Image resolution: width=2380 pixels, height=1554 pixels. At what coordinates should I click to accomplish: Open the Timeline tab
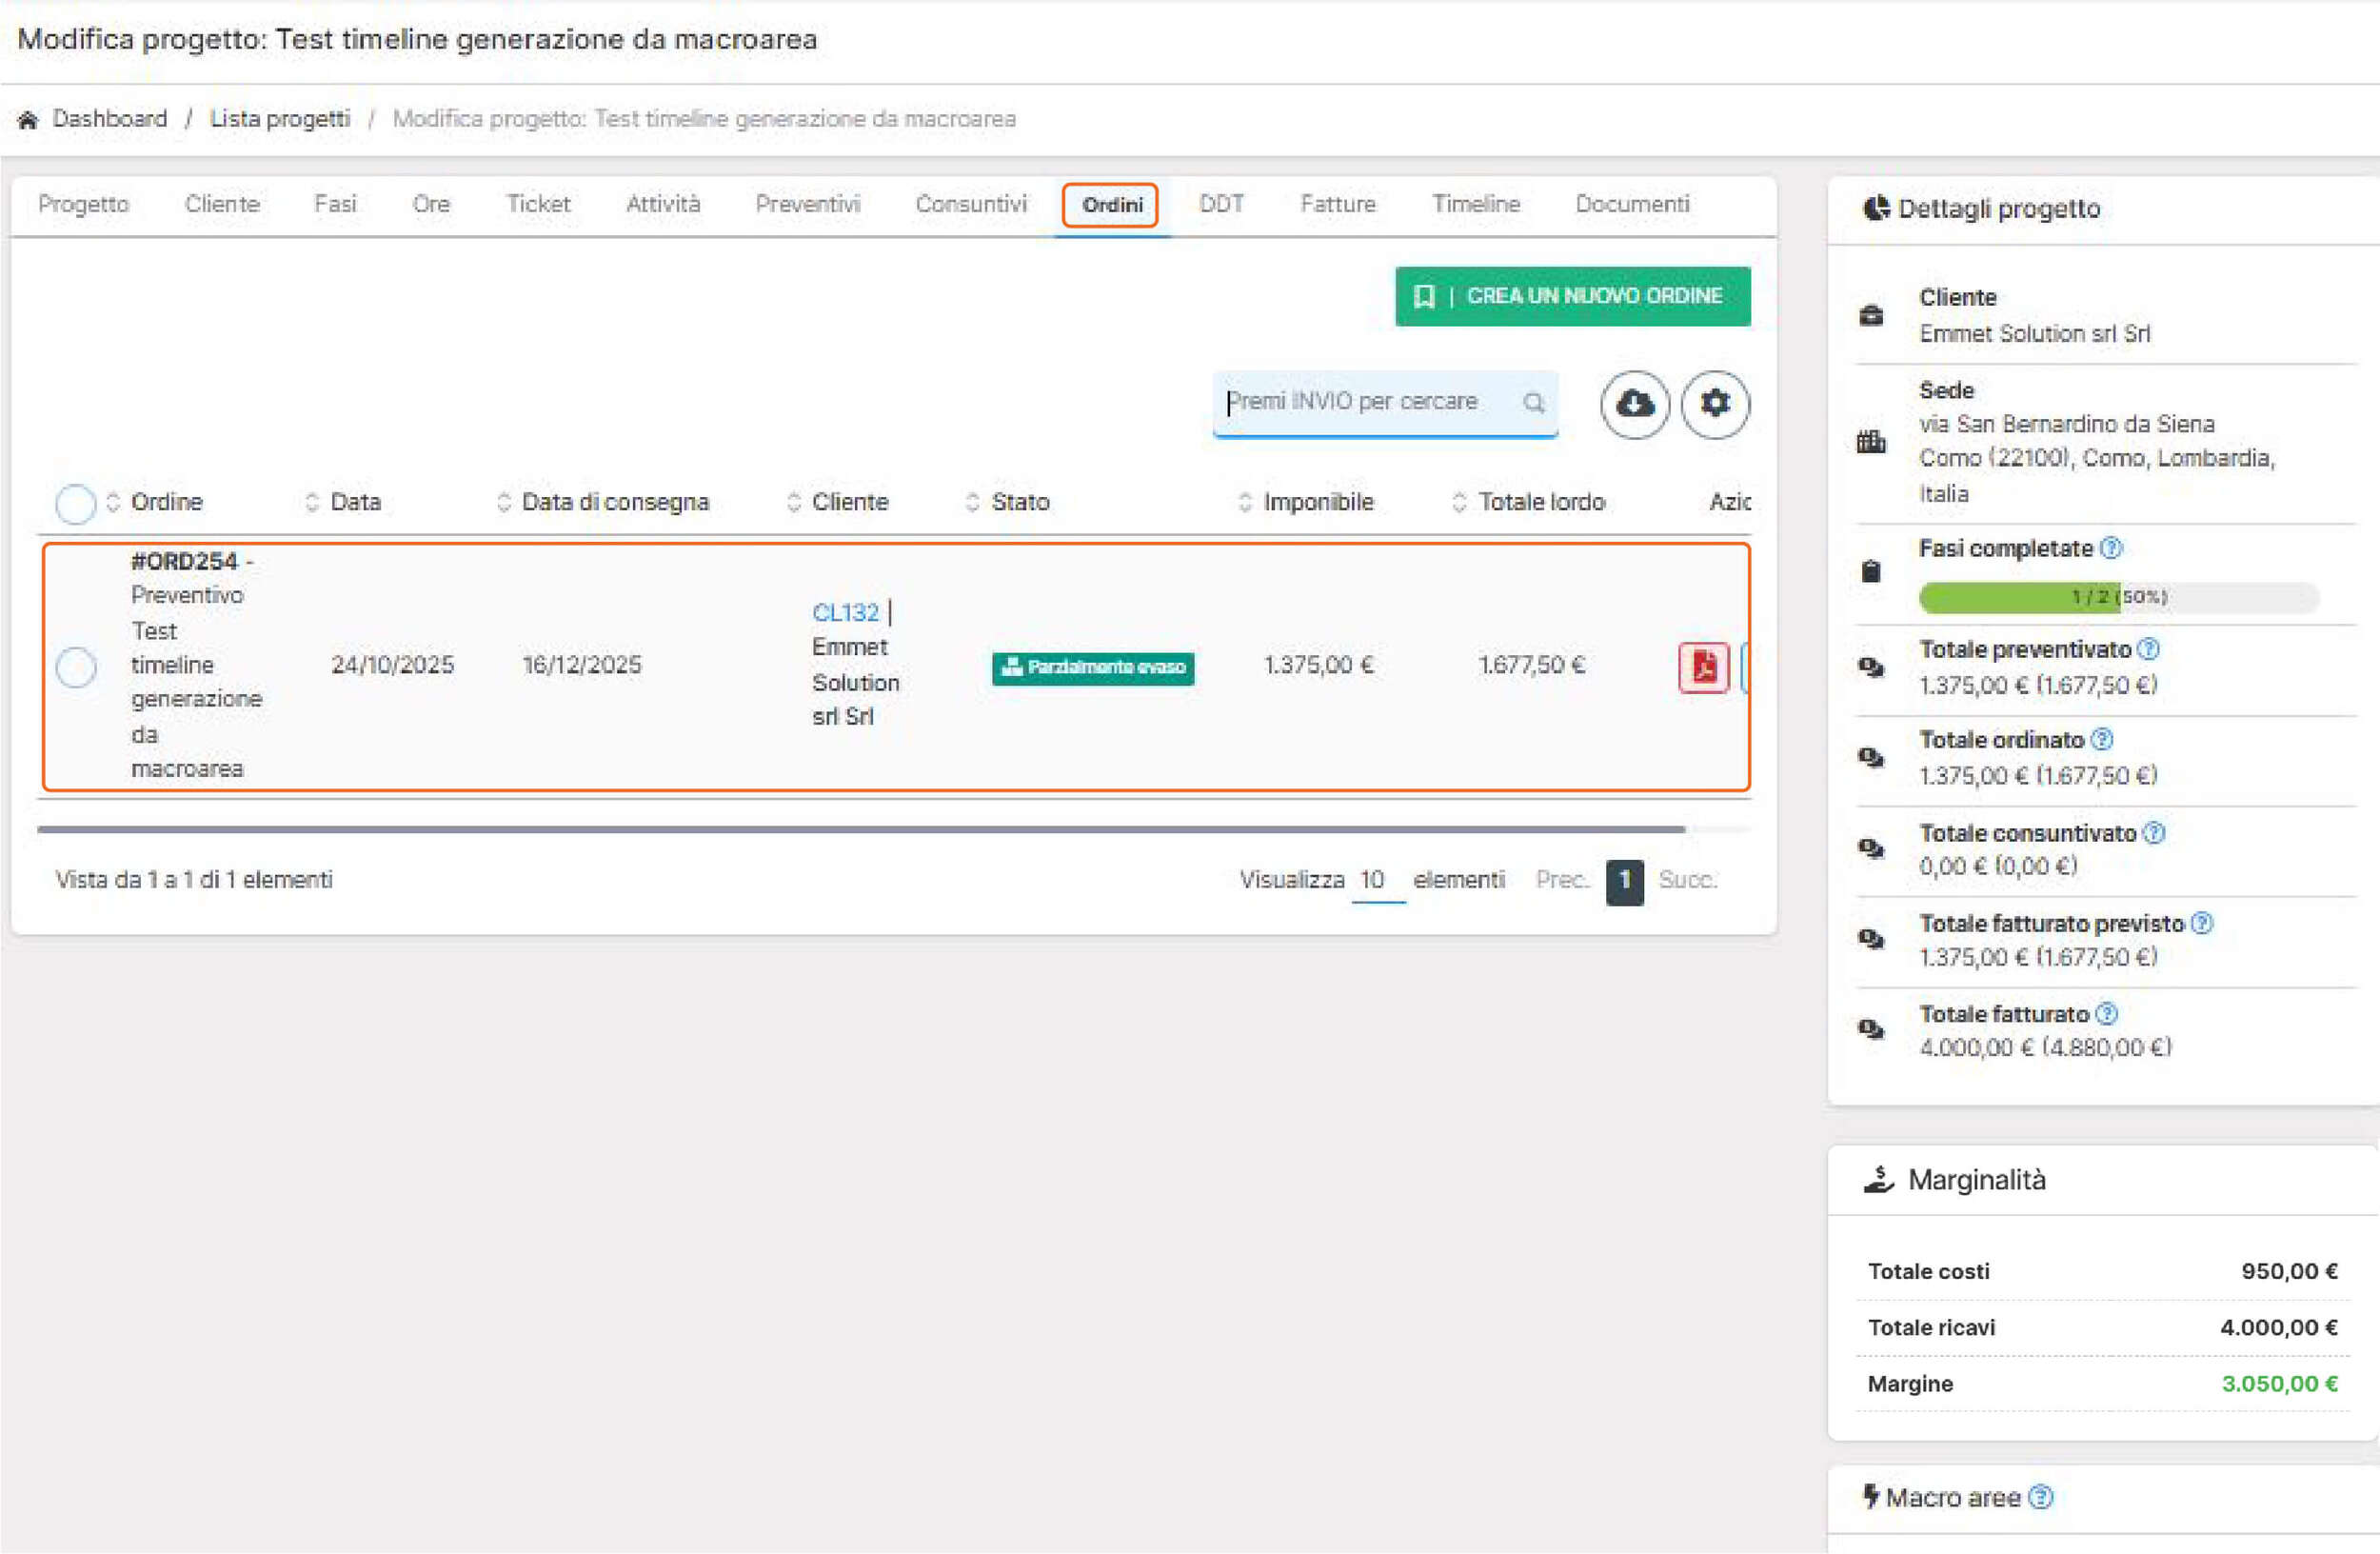click(1475, 204)
